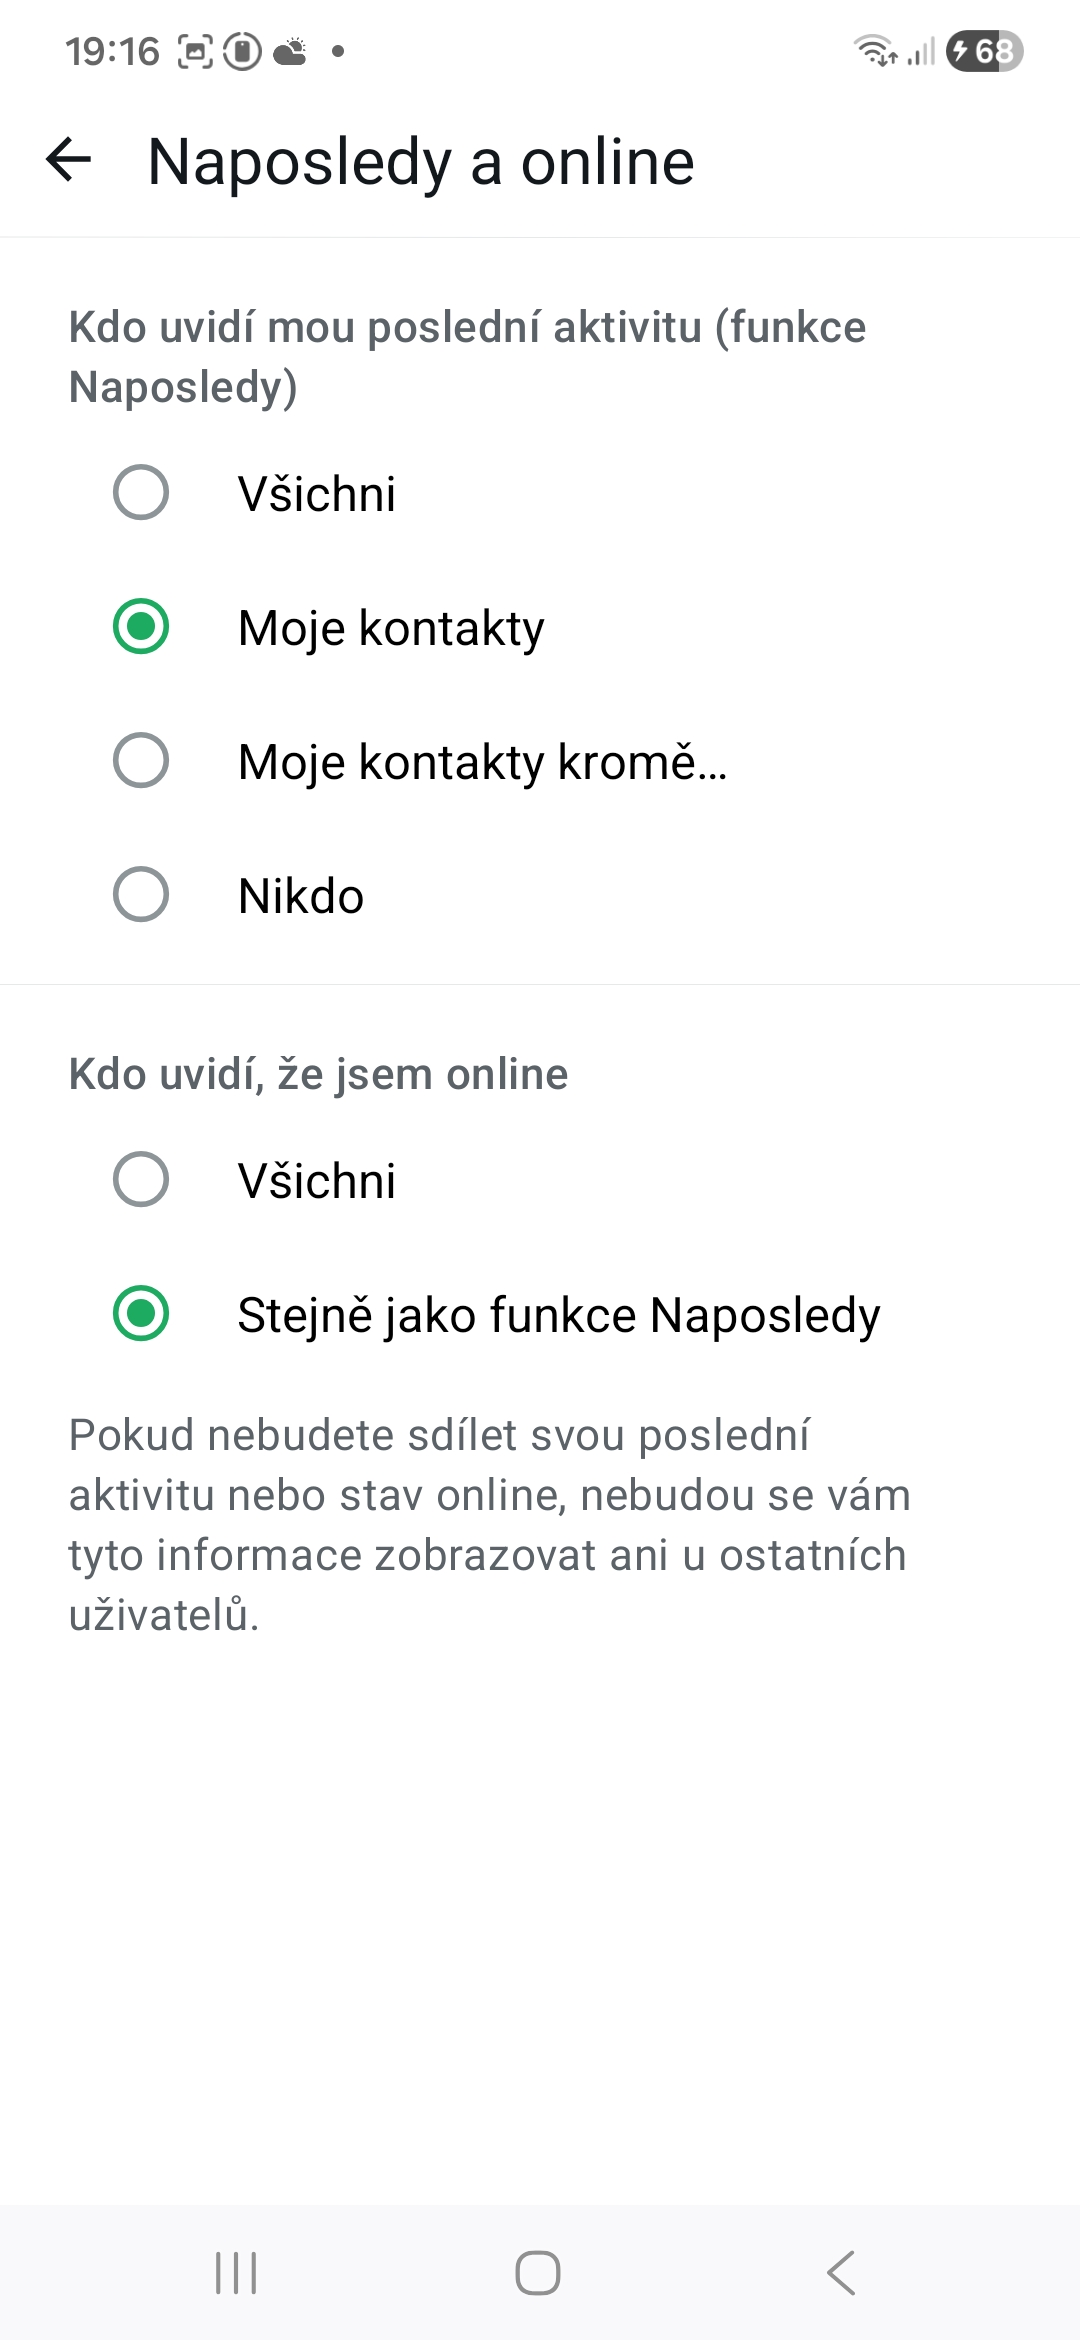Select Všichni for last seen visibility
Screen dimensions: 1080x2340
(141, 493)
